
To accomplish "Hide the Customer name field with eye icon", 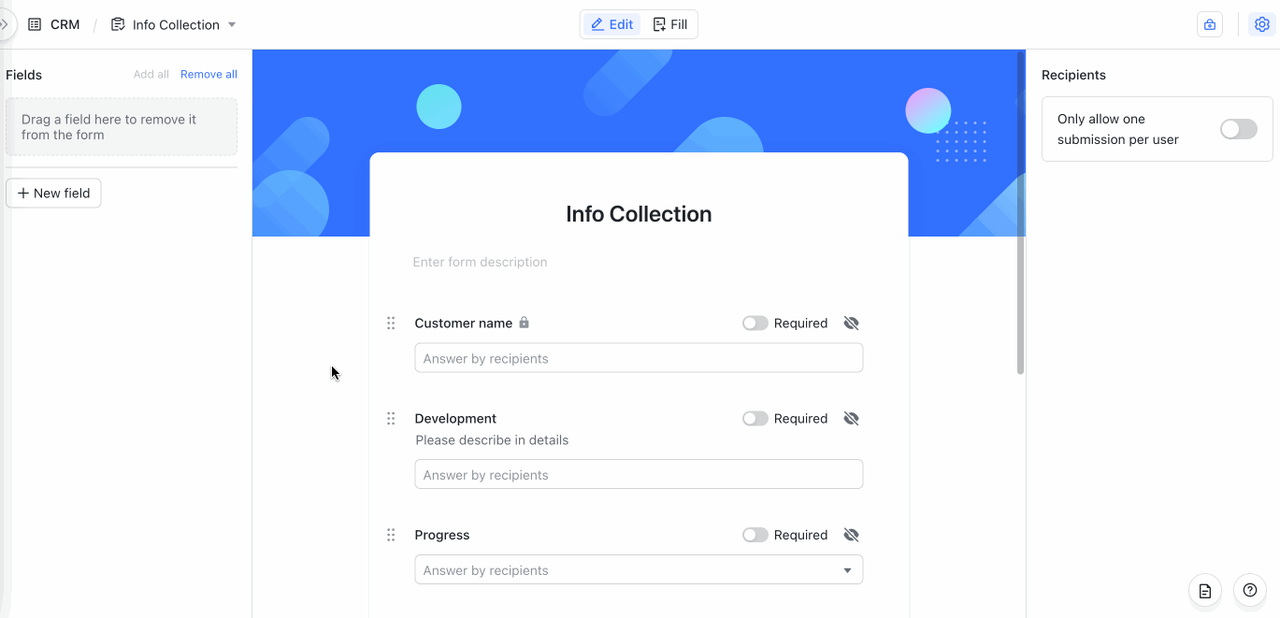I will pos(851,323).
